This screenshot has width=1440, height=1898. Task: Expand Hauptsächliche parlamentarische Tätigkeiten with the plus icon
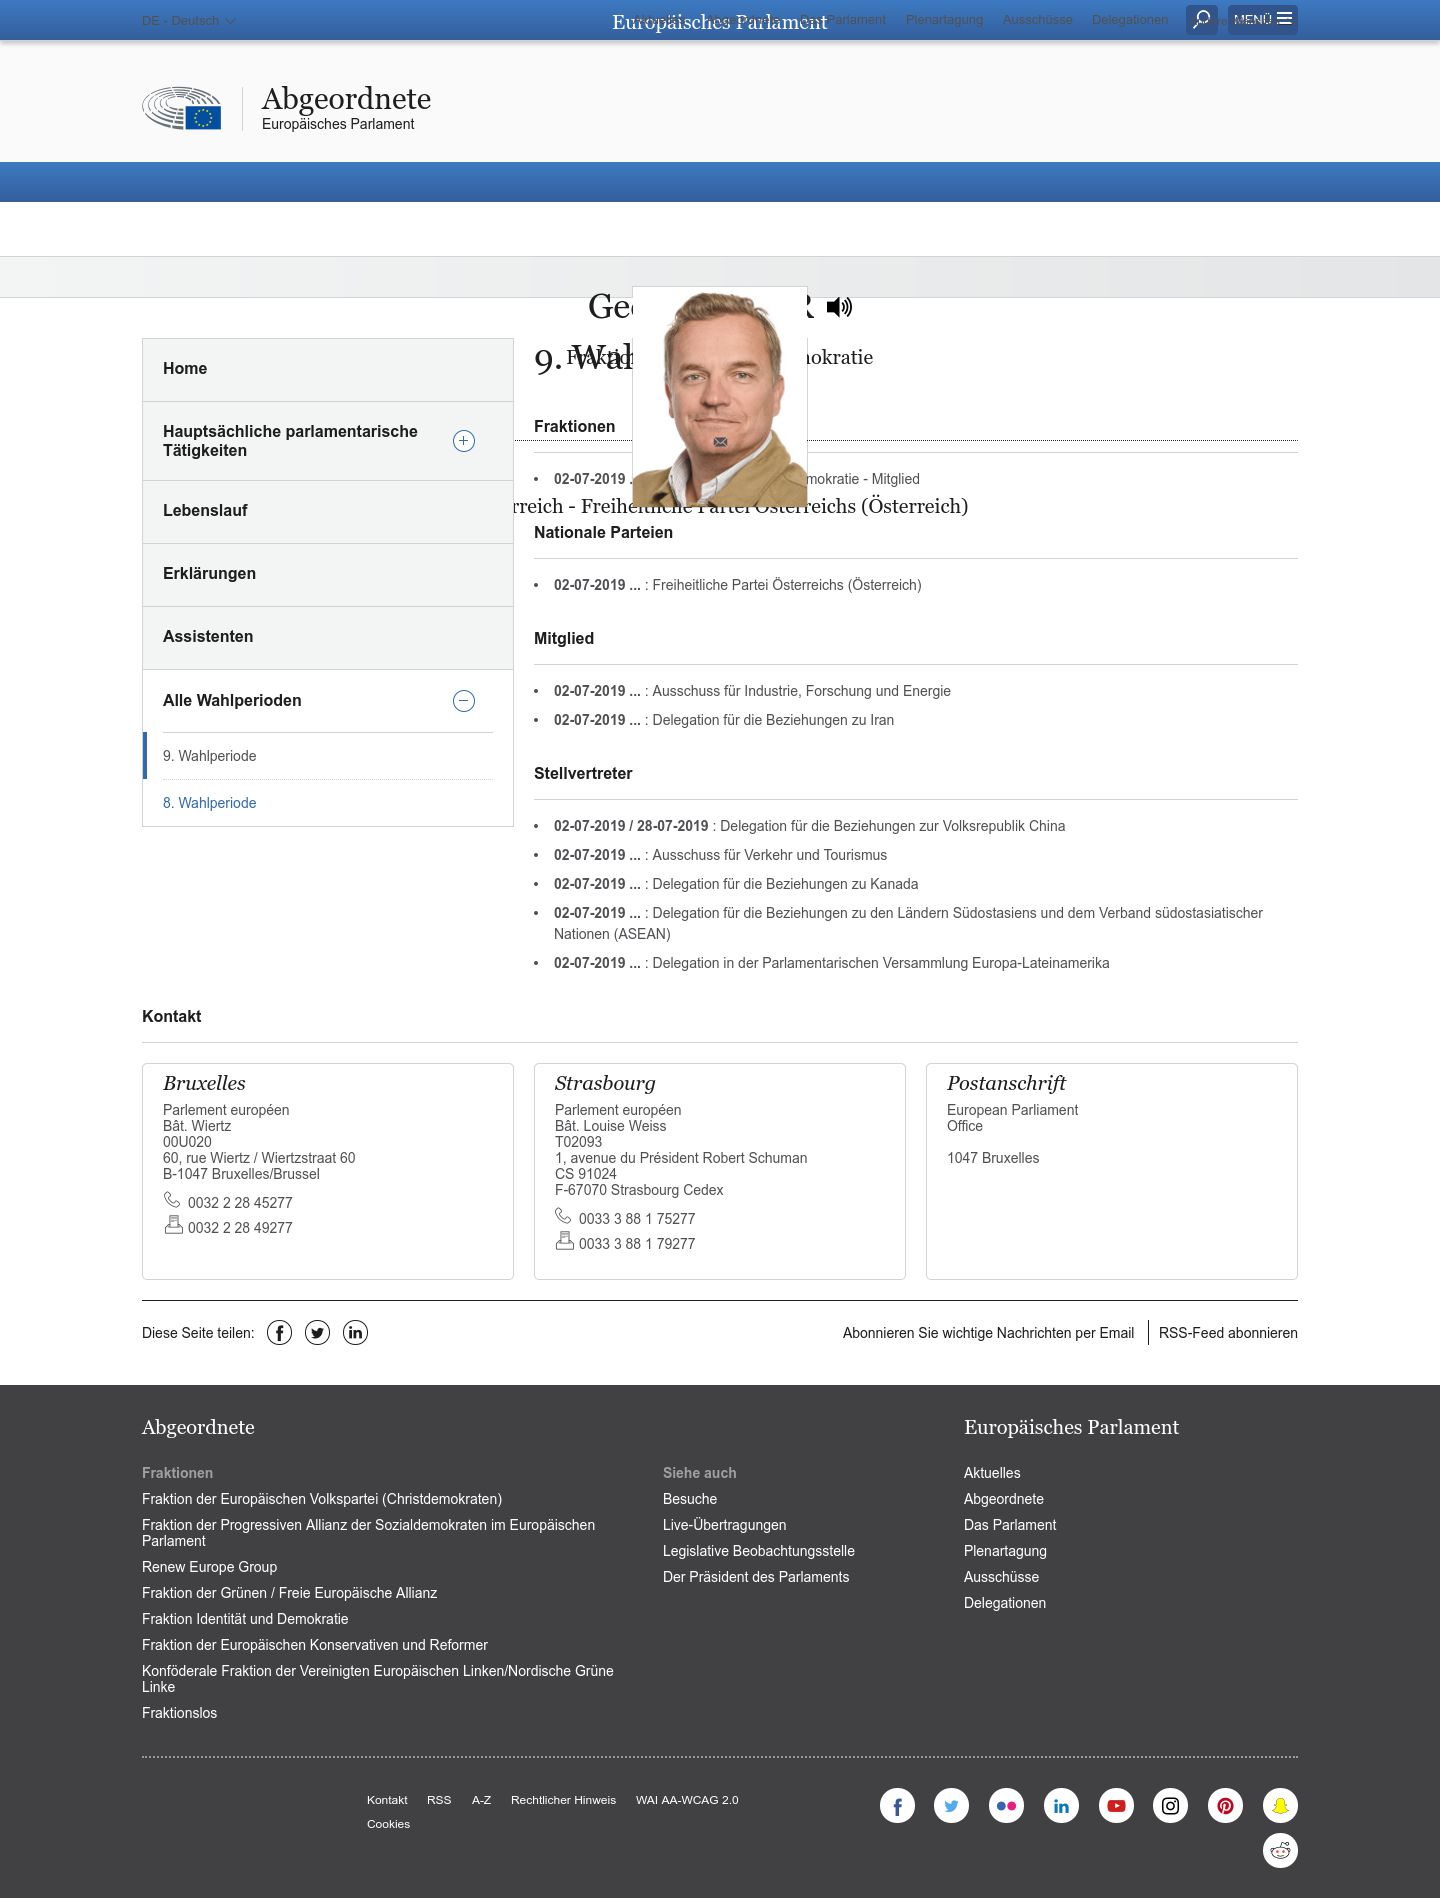coord(464,441)
